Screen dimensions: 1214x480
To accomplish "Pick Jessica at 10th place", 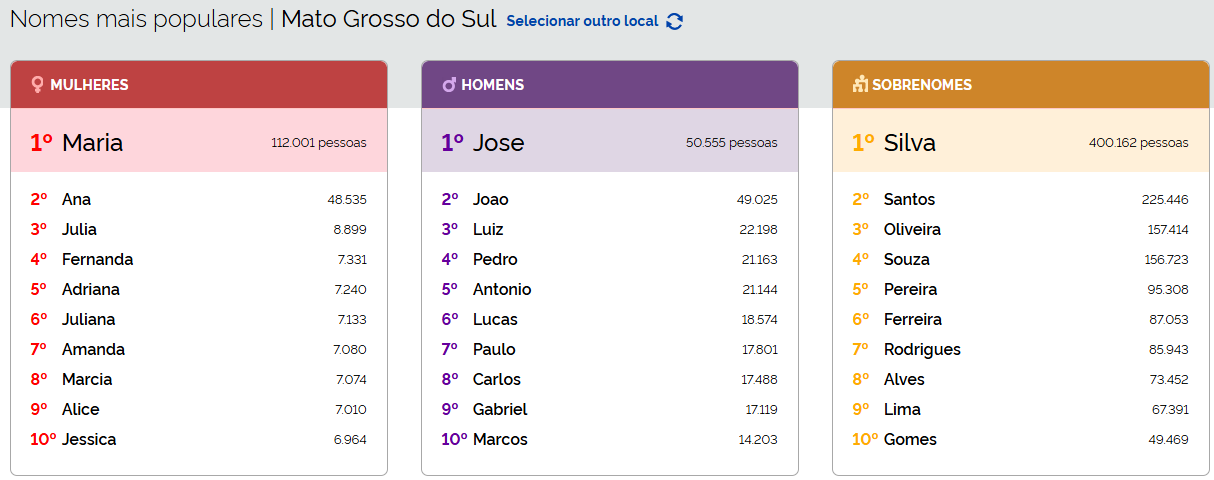I will click(89, 439).
